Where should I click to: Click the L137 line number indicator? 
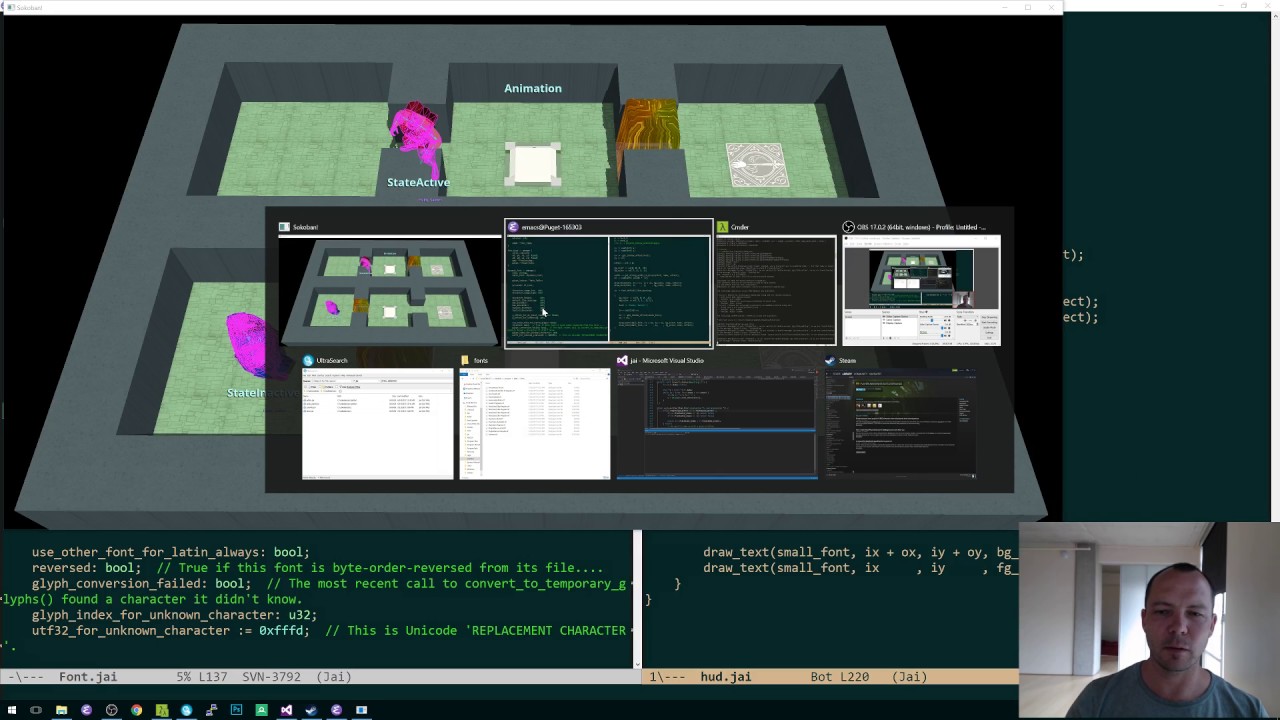(212, 677)
